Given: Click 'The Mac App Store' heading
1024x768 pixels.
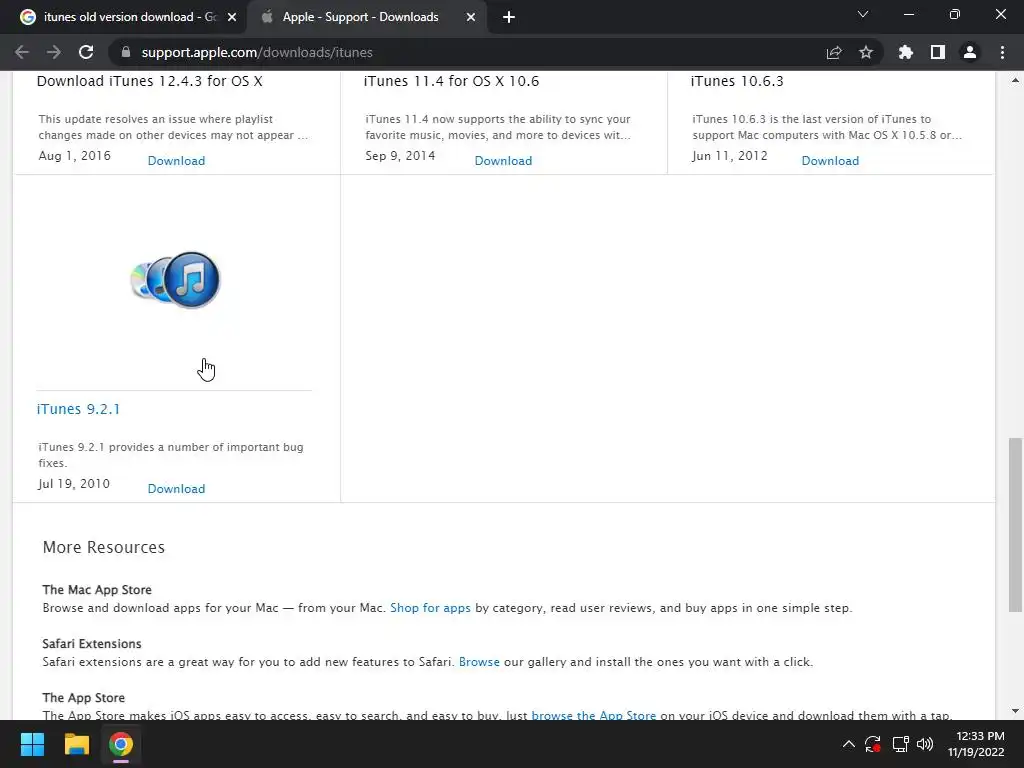Looking at the screenshot, I should click(x=97, y=590).
